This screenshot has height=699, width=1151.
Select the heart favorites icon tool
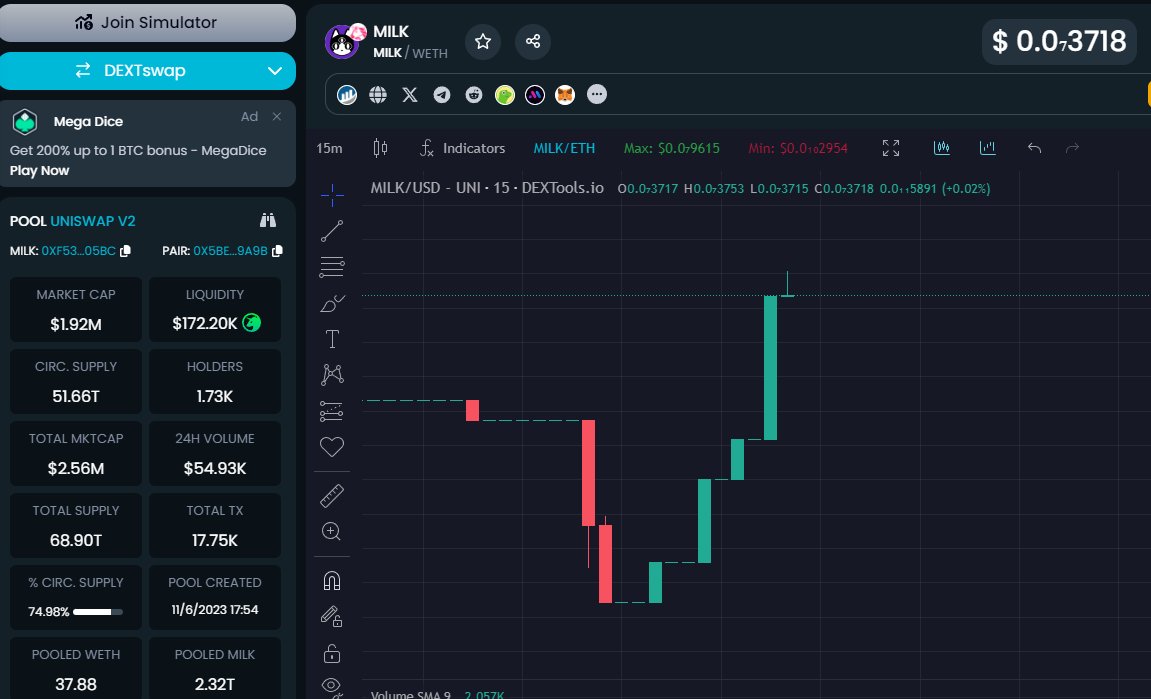[332, 446]
